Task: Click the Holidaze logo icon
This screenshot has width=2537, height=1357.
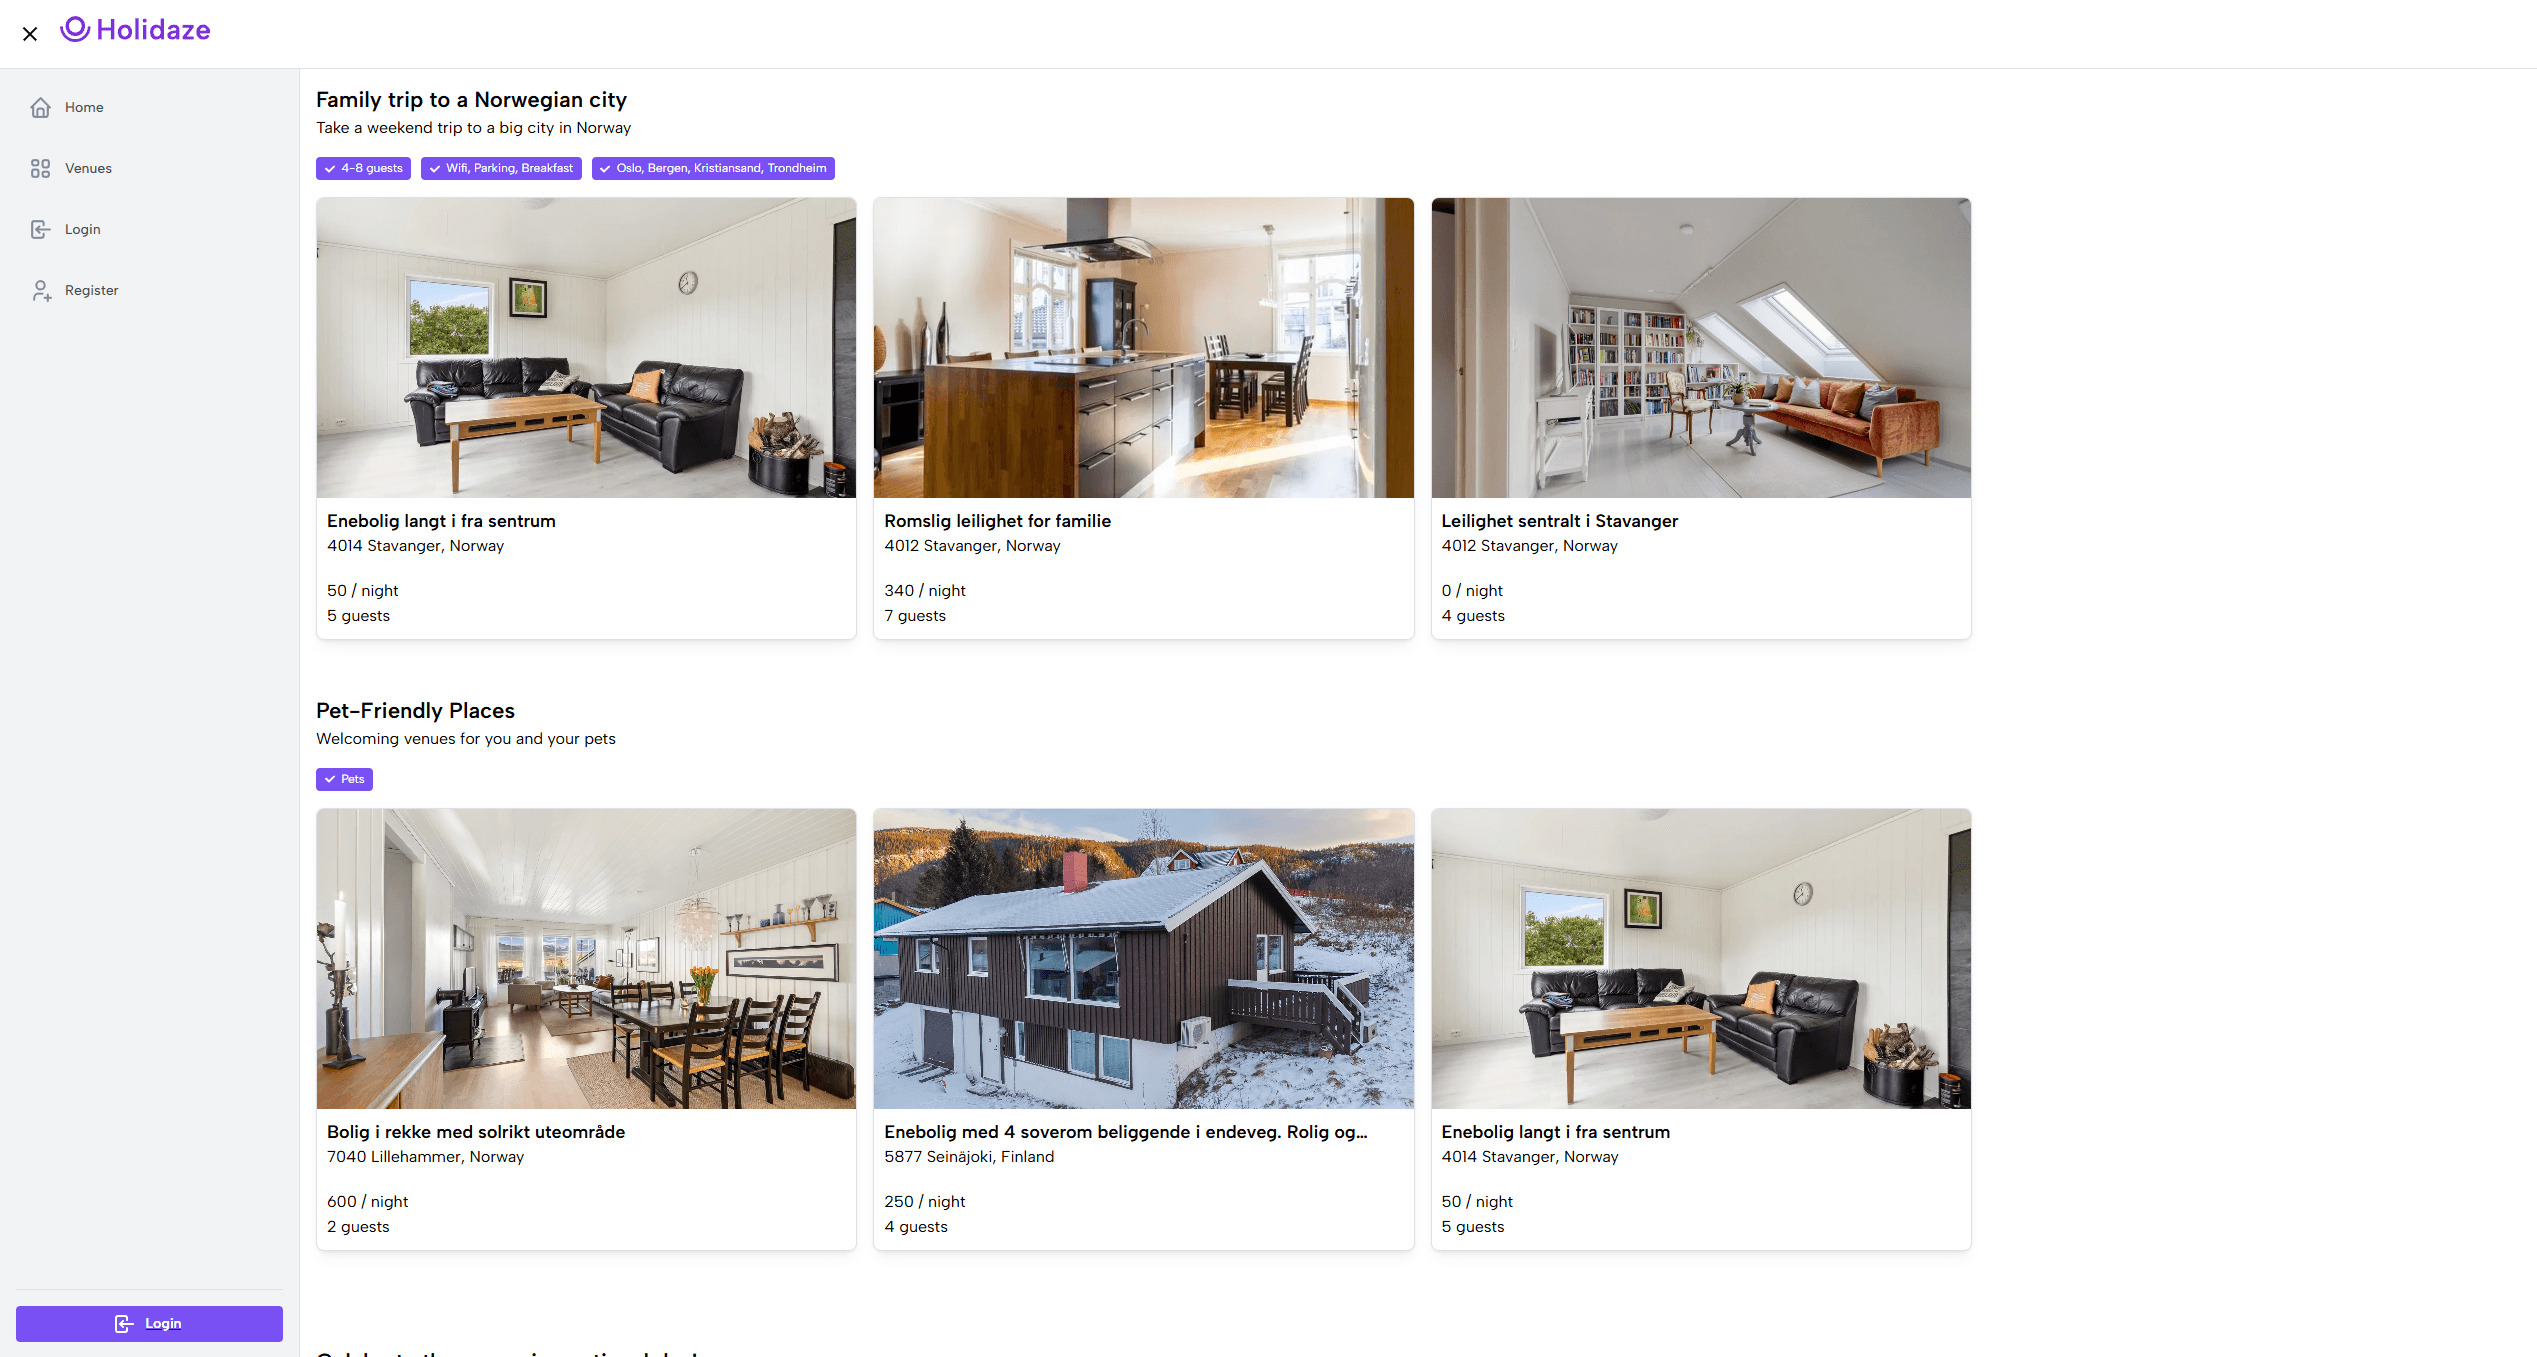Action: point(75,29)
